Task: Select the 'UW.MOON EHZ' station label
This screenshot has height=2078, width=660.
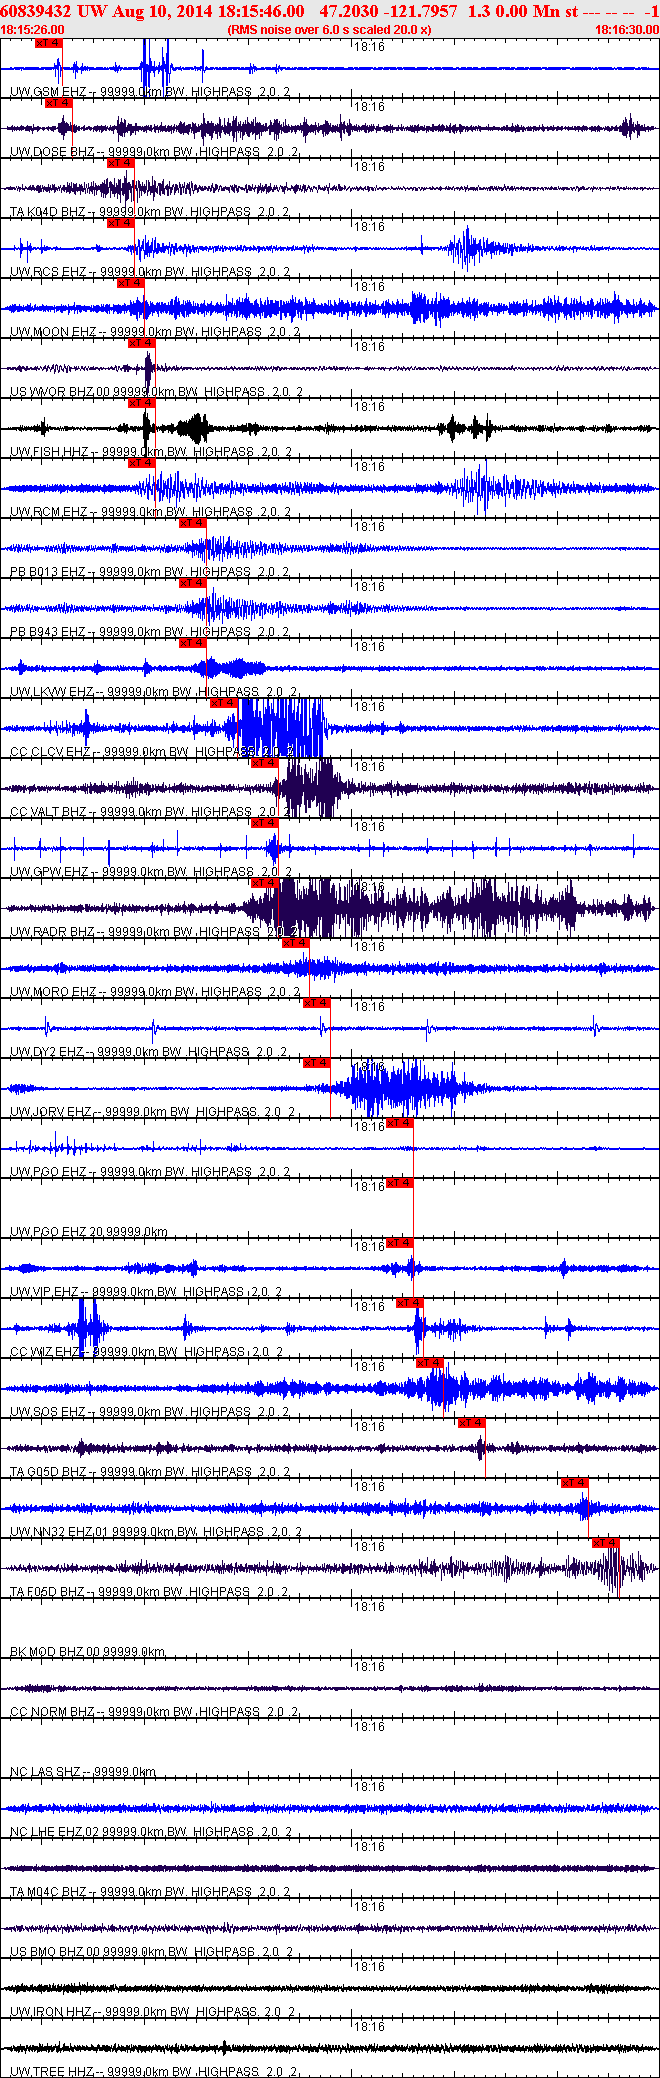Action: click(54, 332)
